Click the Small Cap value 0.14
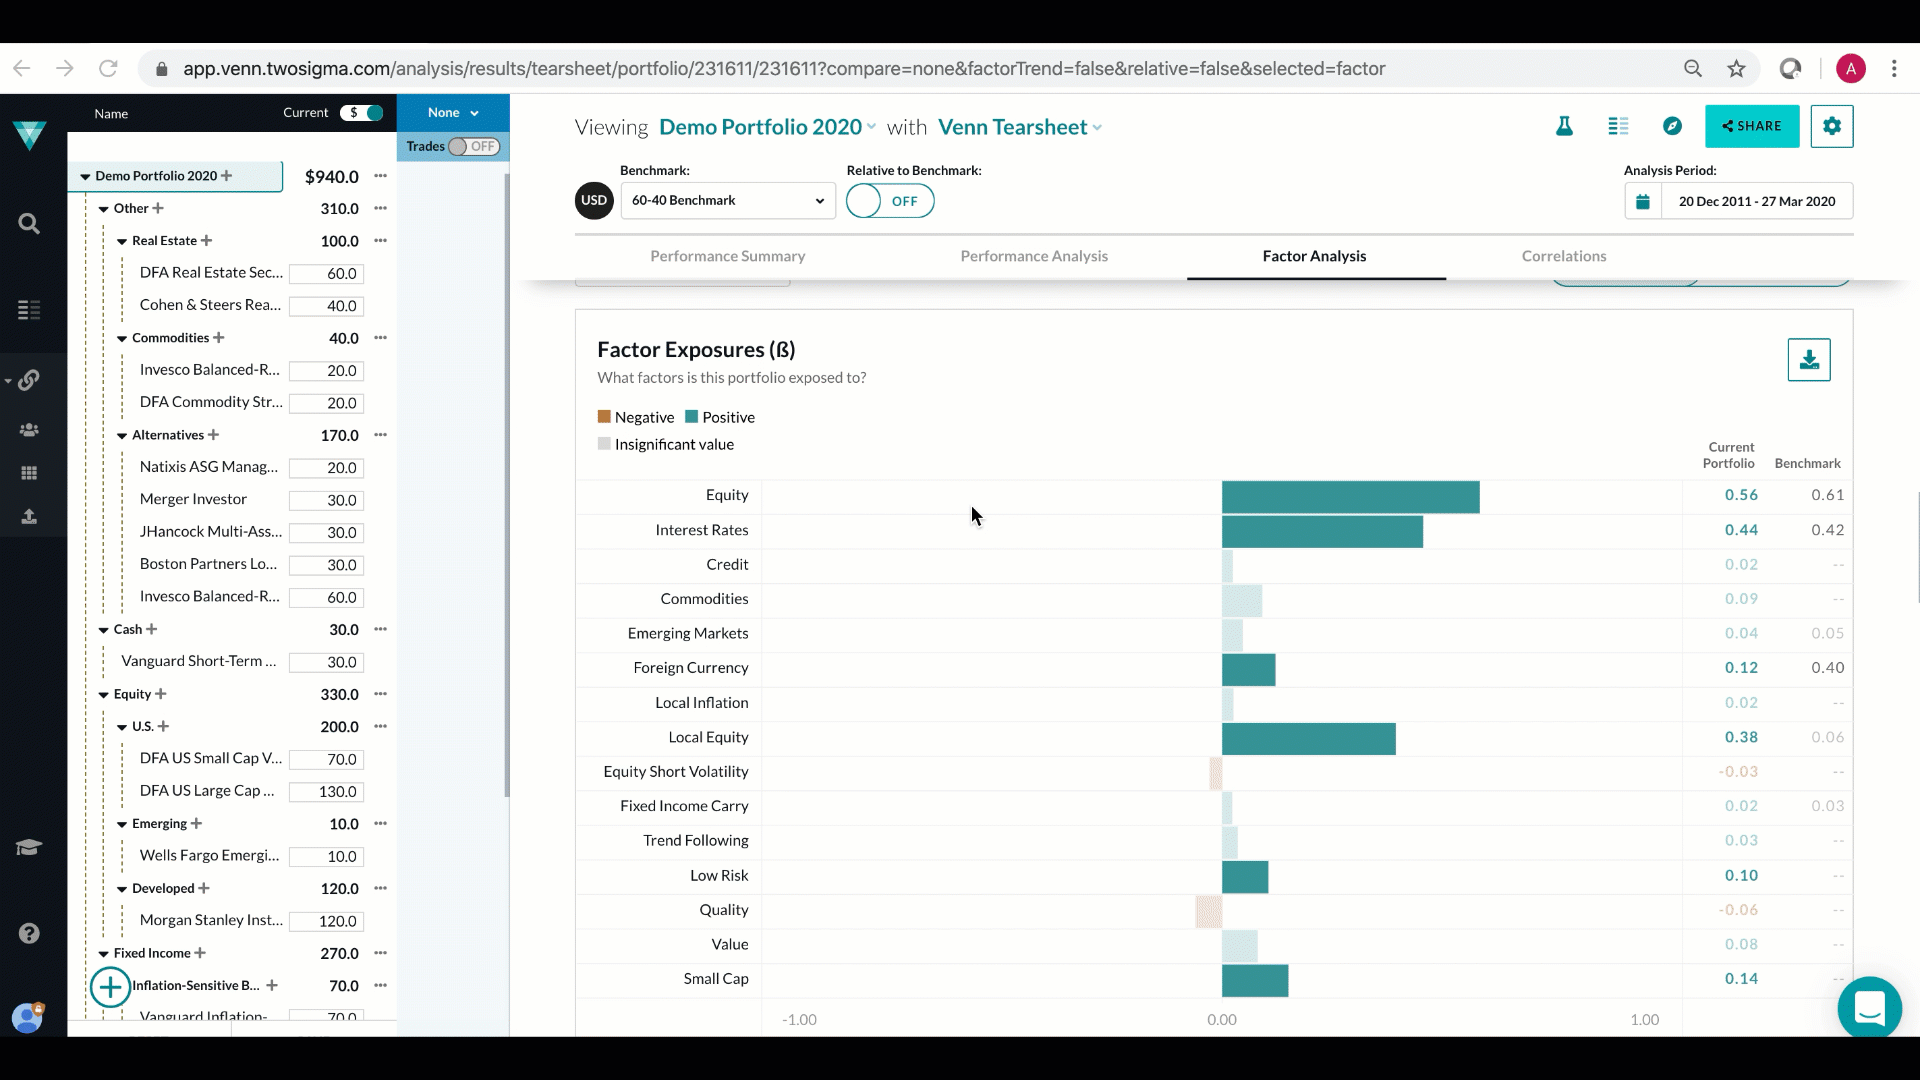 click(1741, 979)
